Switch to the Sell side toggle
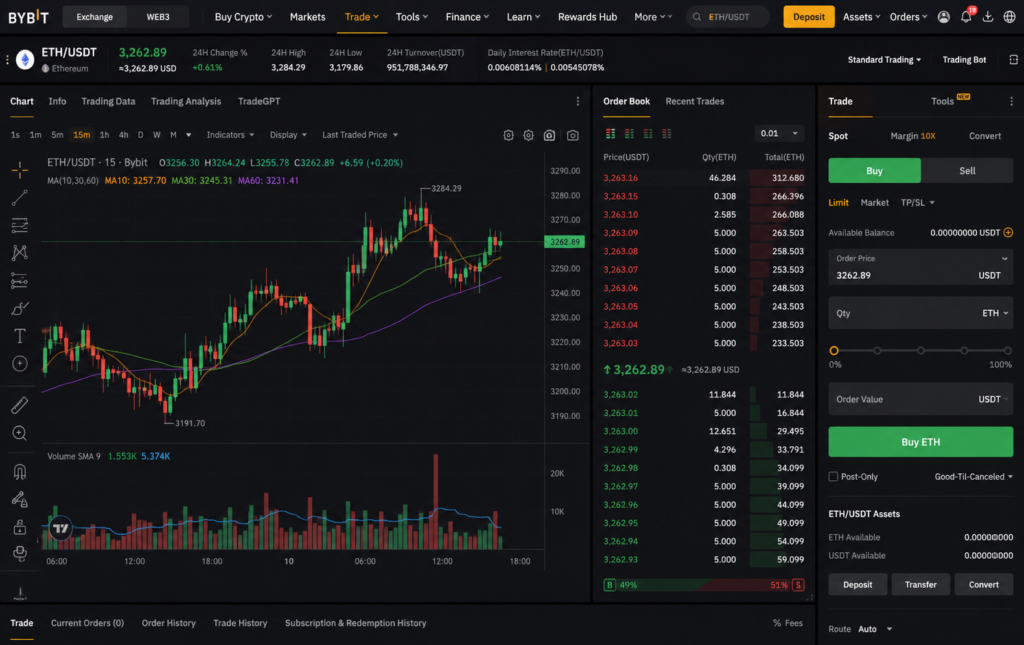 pos(967,170)
